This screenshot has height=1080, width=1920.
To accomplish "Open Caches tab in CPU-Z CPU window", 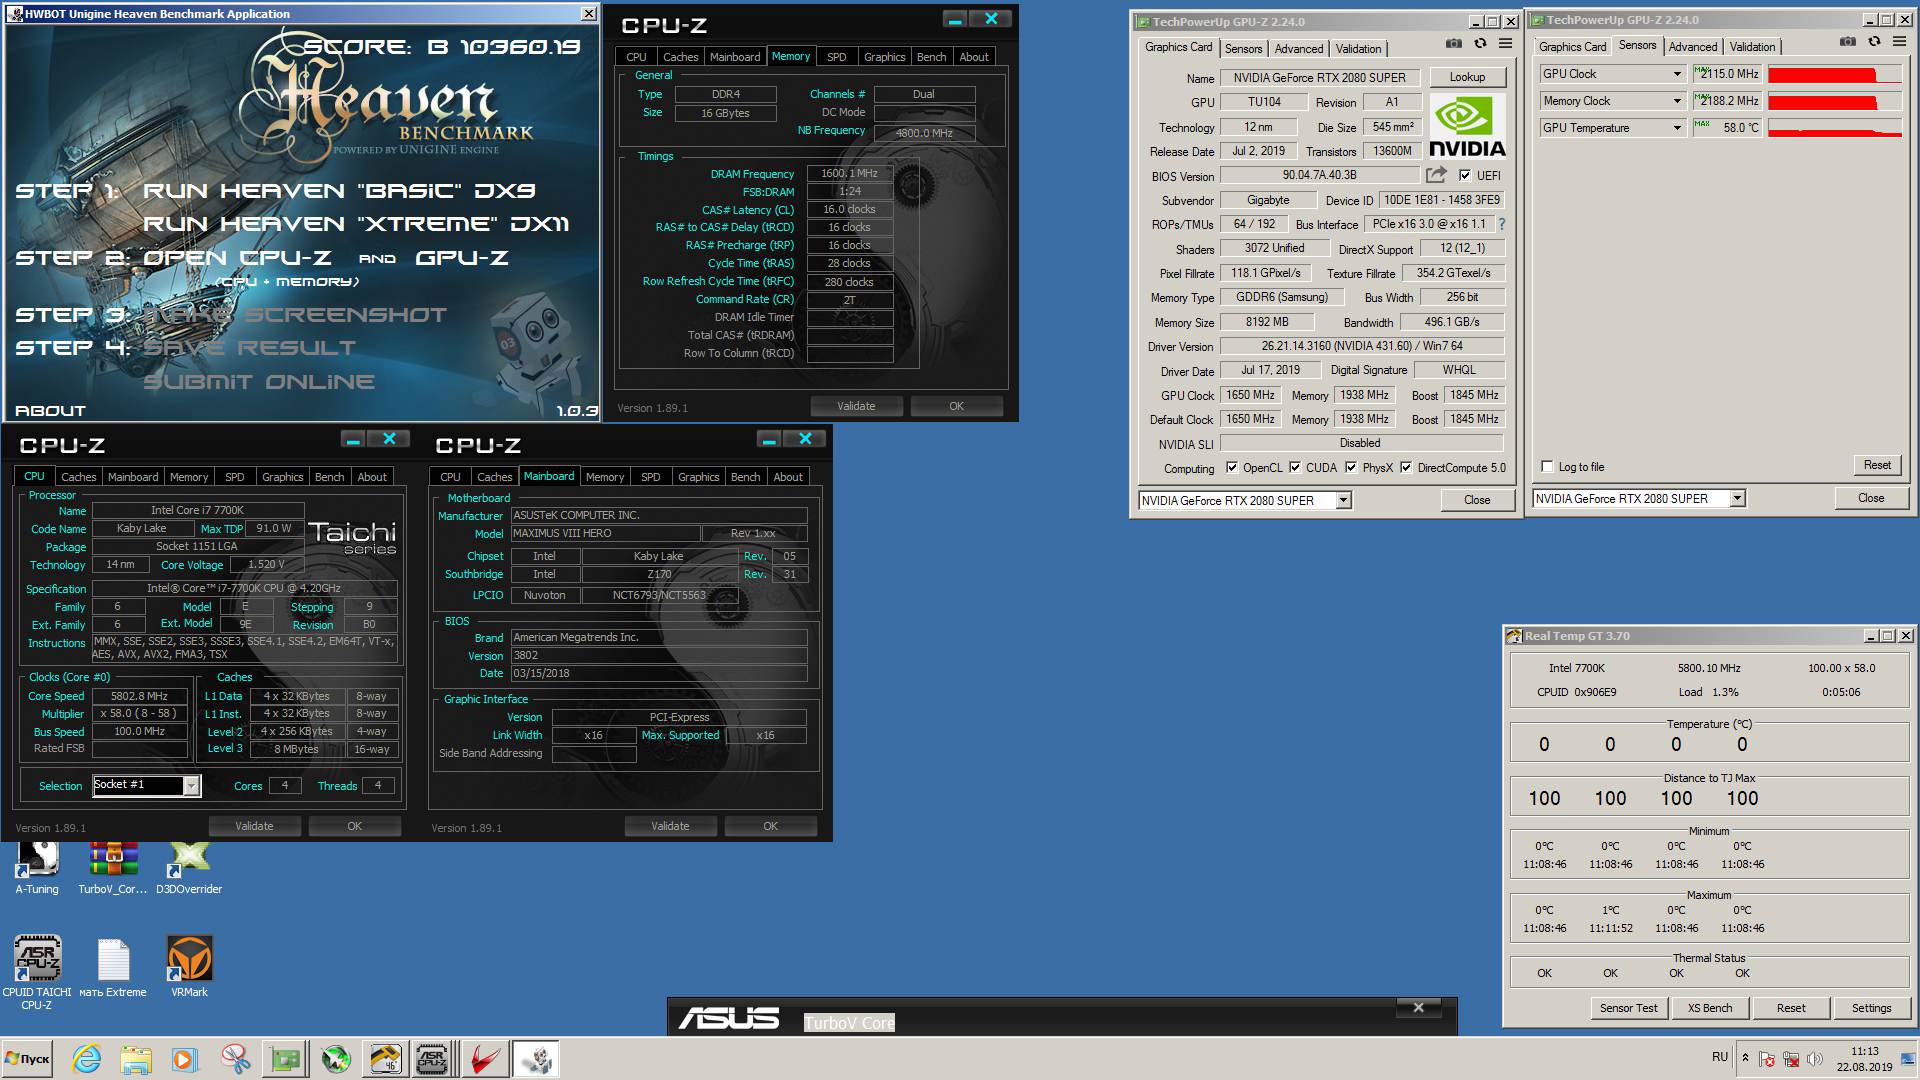I will coord(79,477).
